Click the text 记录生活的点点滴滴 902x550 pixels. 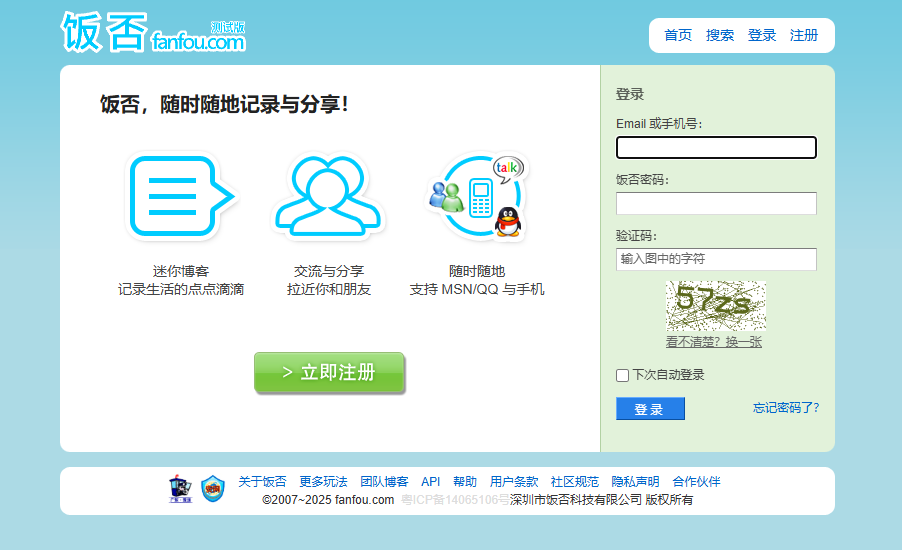[181, 289]
